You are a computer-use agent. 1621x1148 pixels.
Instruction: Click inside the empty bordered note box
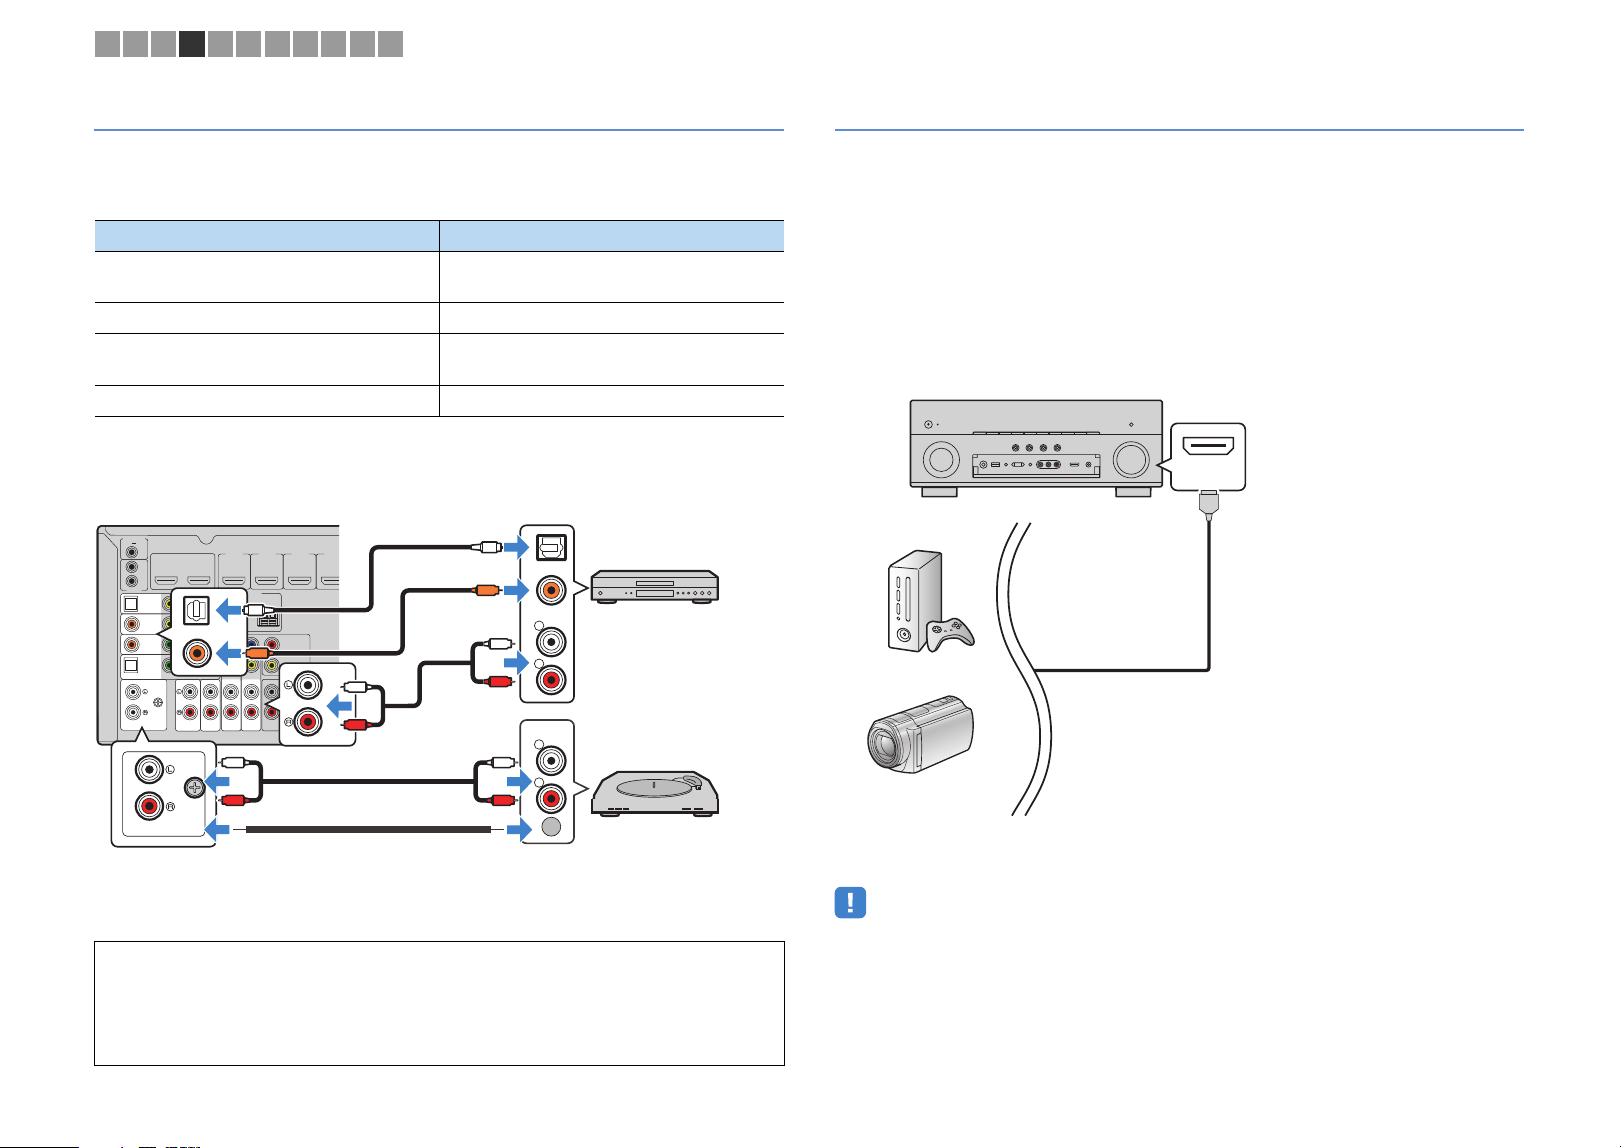[x=439, y=1003]
